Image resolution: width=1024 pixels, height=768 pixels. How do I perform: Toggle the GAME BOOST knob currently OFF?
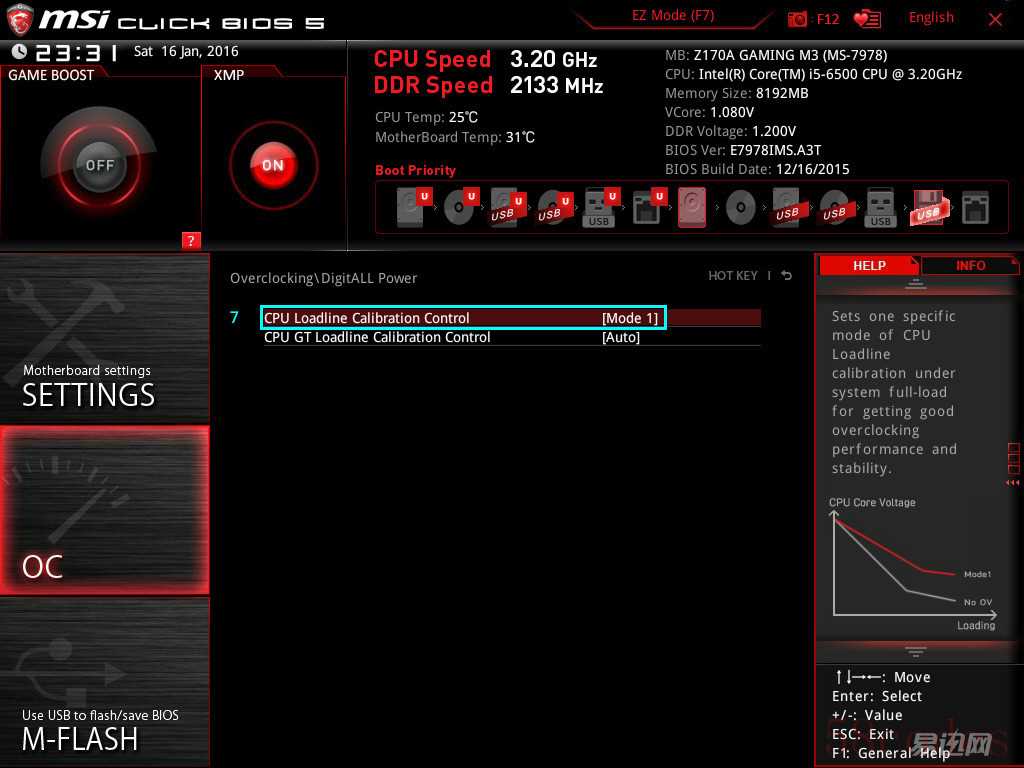pos(99,165)
